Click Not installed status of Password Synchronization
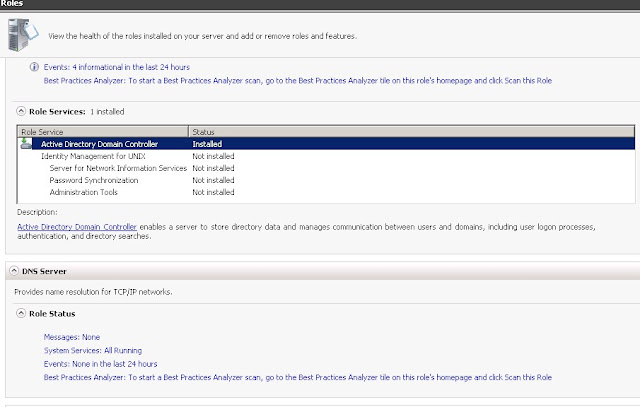Viewport: 640px width, 407px height. (x=213, y=180)
